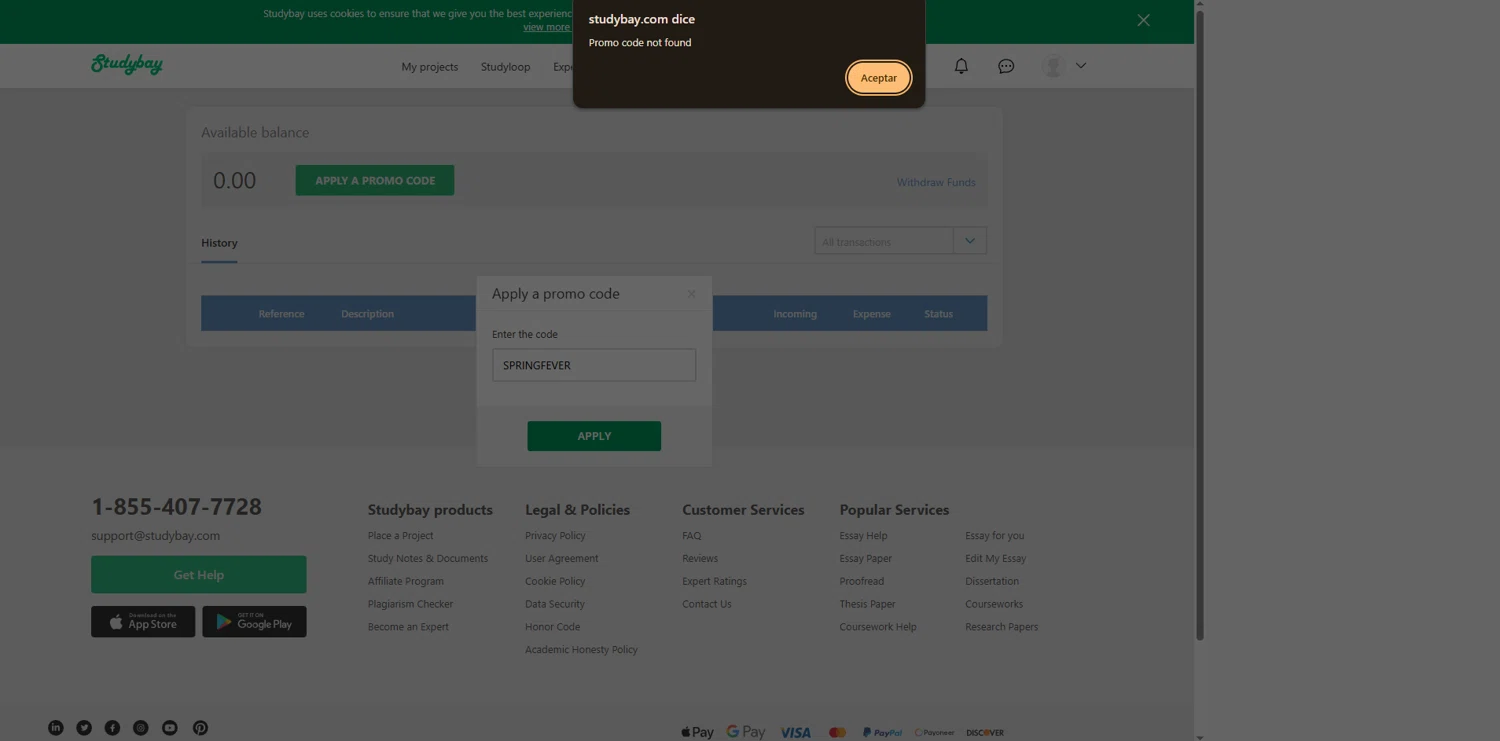Image resolution: width=1500 pixels, height=741 pixels.
Task: Open the chat messages icon
Action: [x=1006, y=66]
